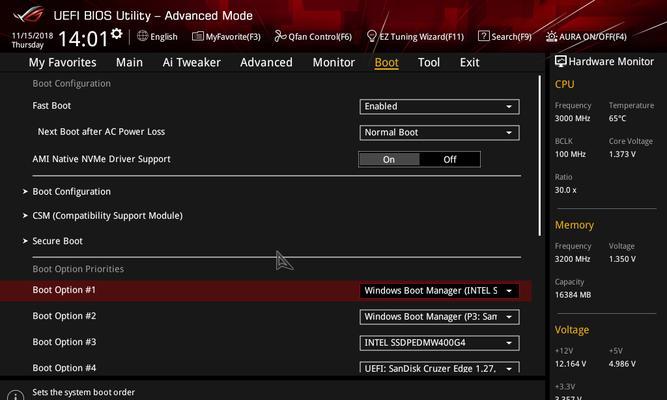Screen dimensions: 667x400
Task: Click the Boot Option #2 label
Action: click(64, 316)
